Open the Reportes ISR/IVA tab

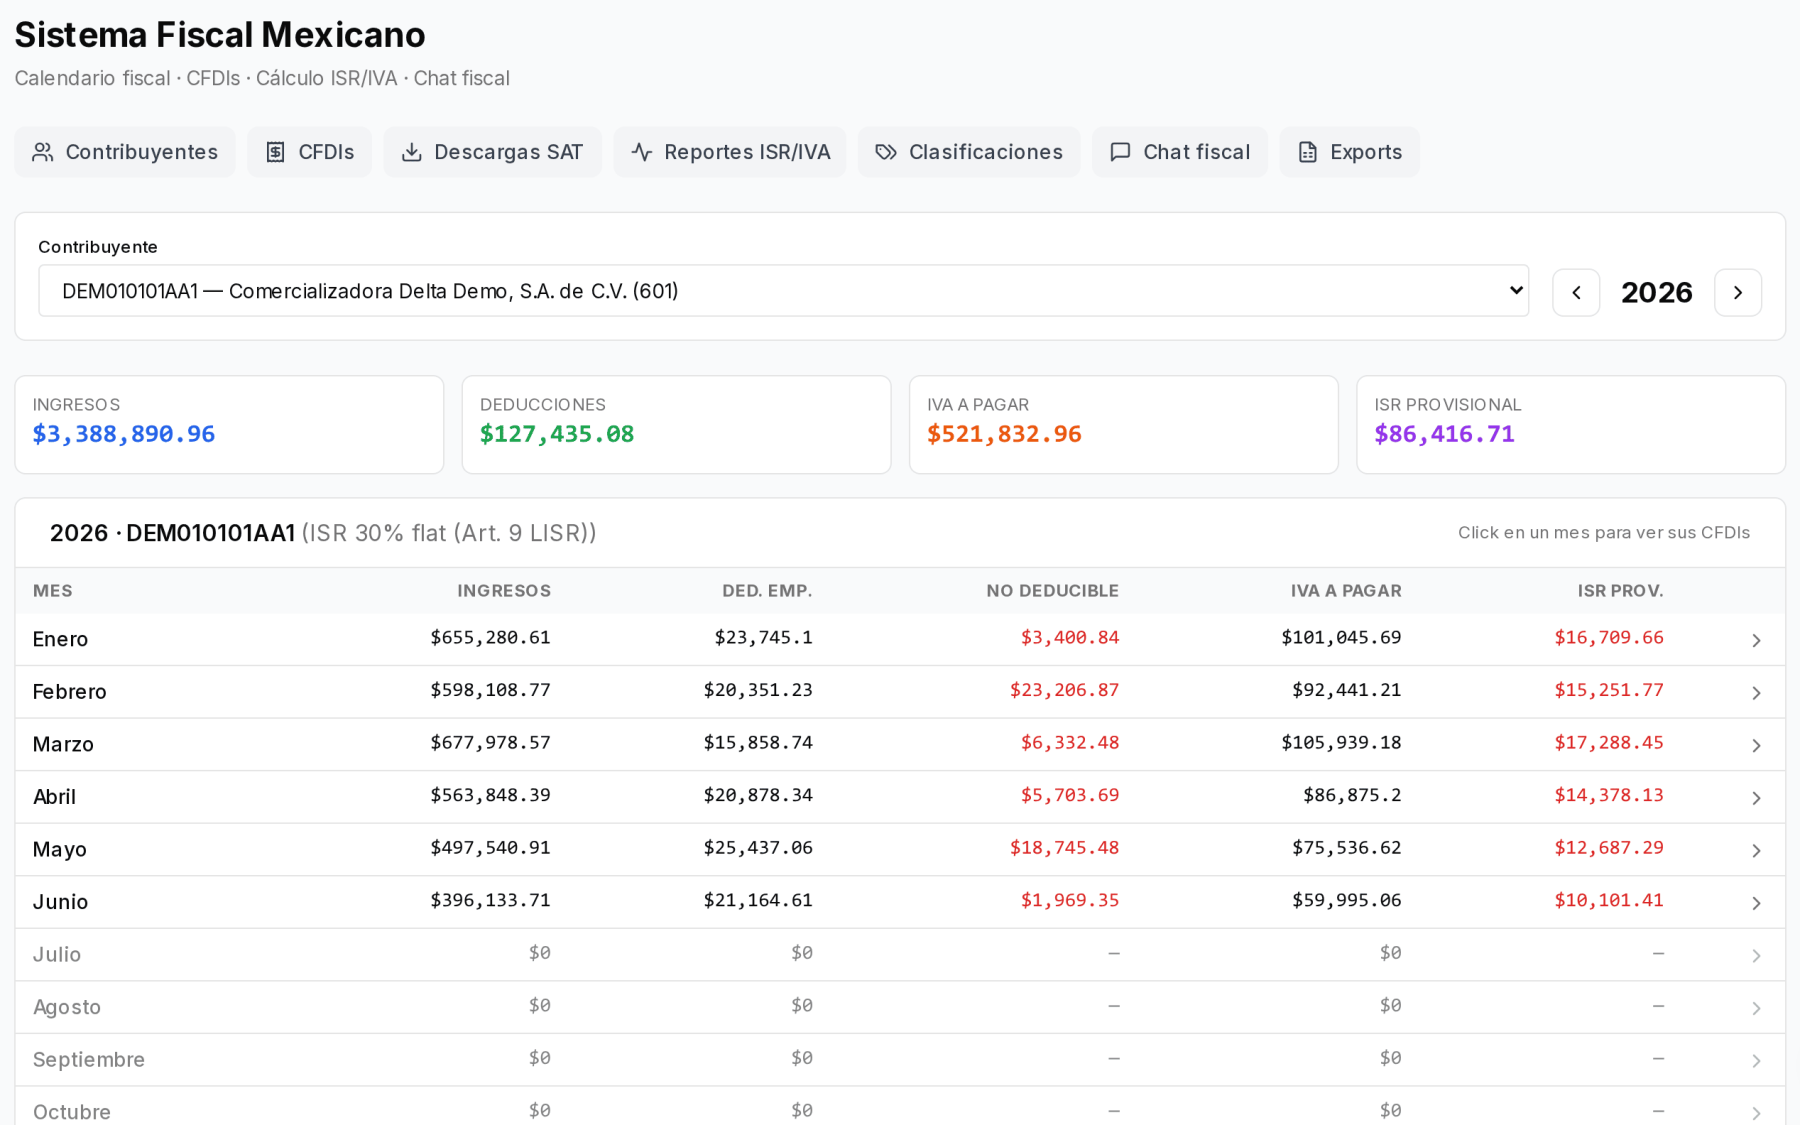click(x=730, y=152)
